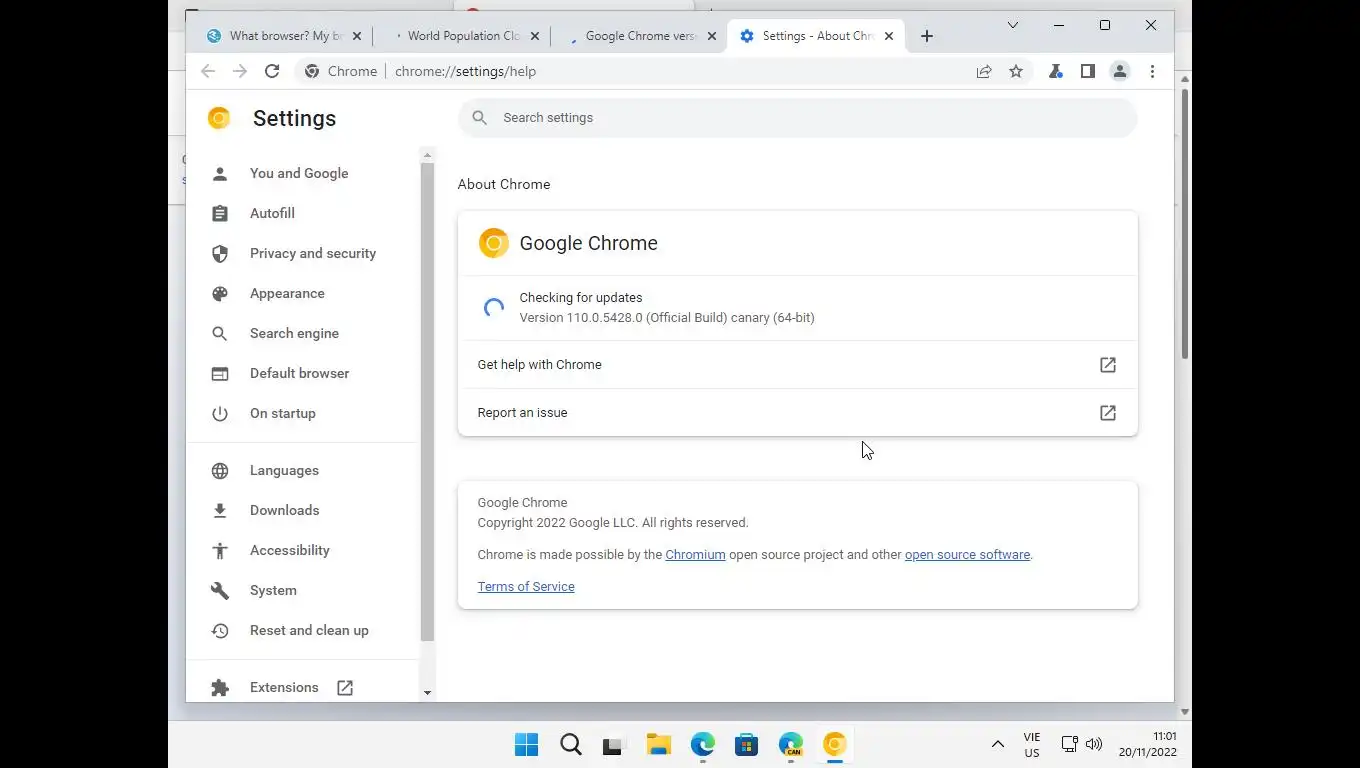Image resolution: width=1360 pixels, height=768 pixels.
Task: Open Default browser settings
Action: coord(299,373)
